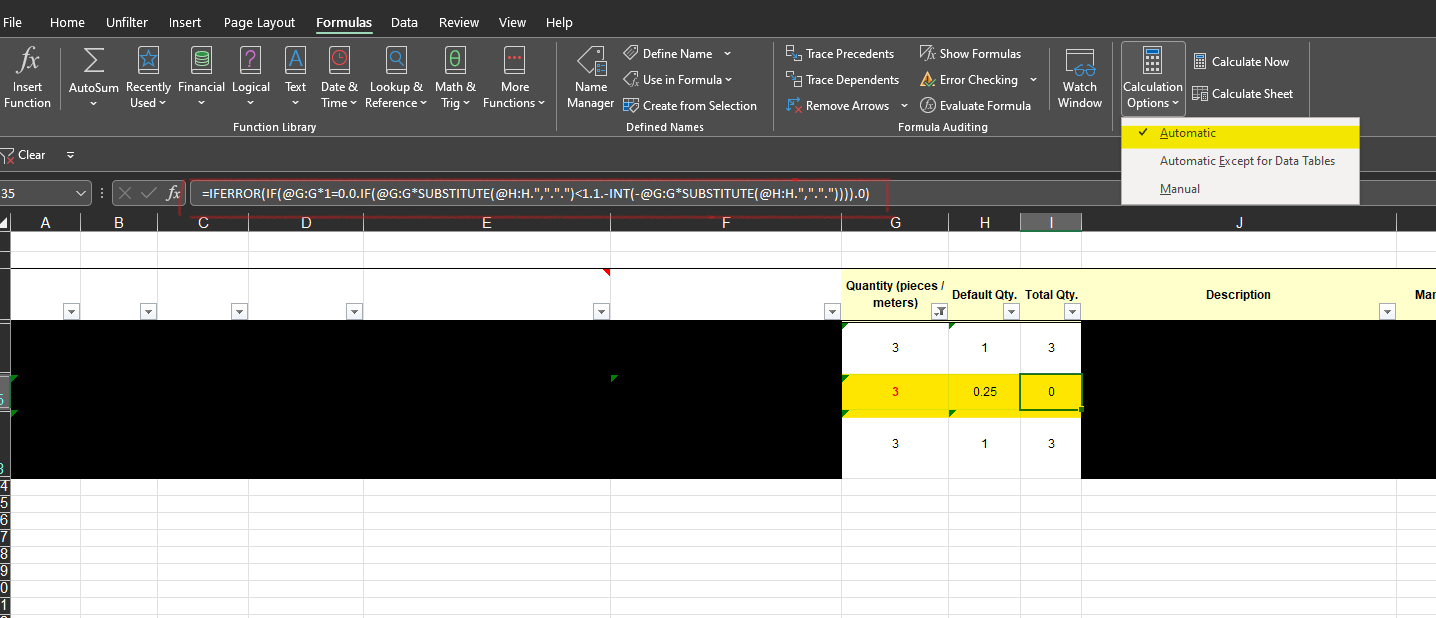Select column J header
Screen dimensions: 1436x618
(1239, 222)
